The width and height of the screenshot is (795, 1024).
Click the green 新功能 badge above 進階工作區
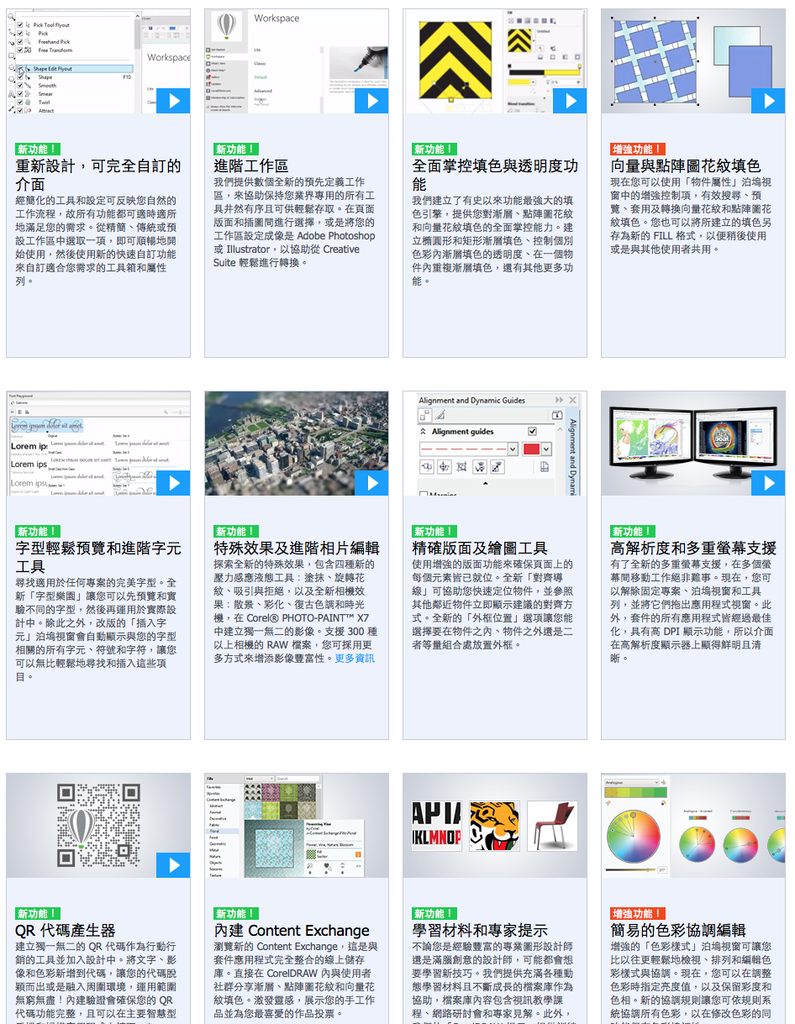[236, 149]
